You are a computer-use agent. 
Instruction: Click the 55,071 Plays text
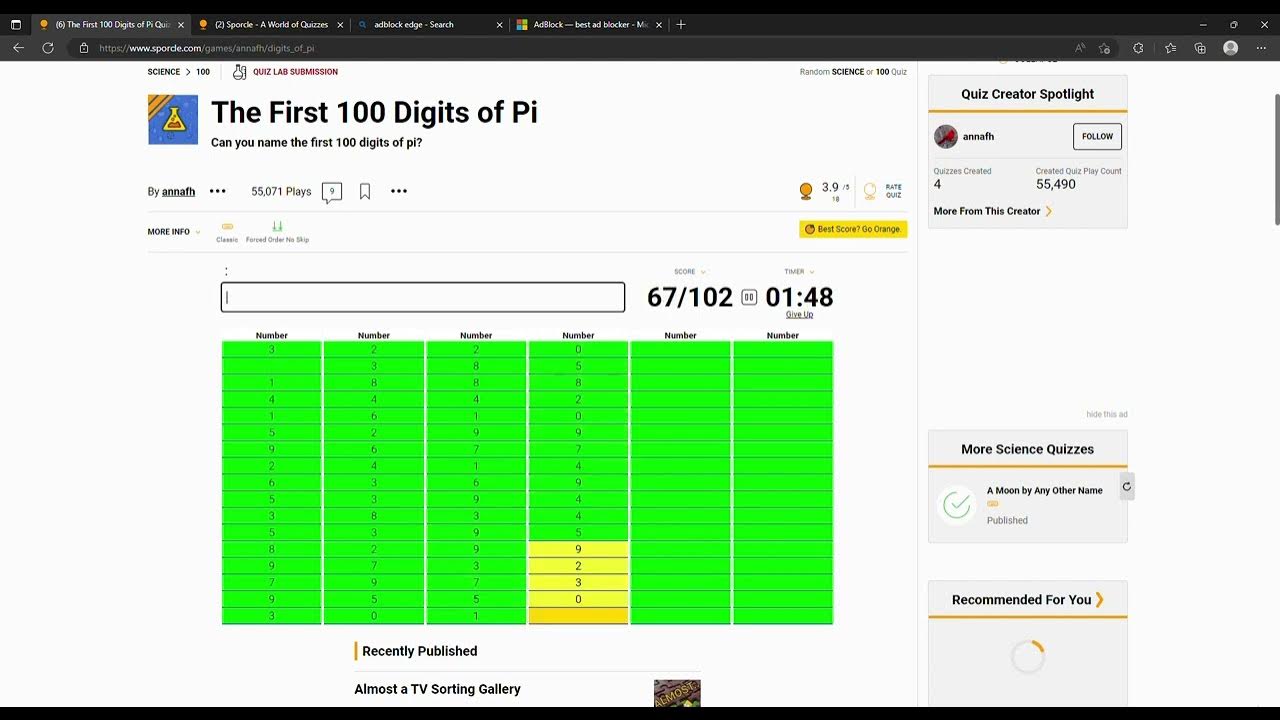tap(281, 192)
